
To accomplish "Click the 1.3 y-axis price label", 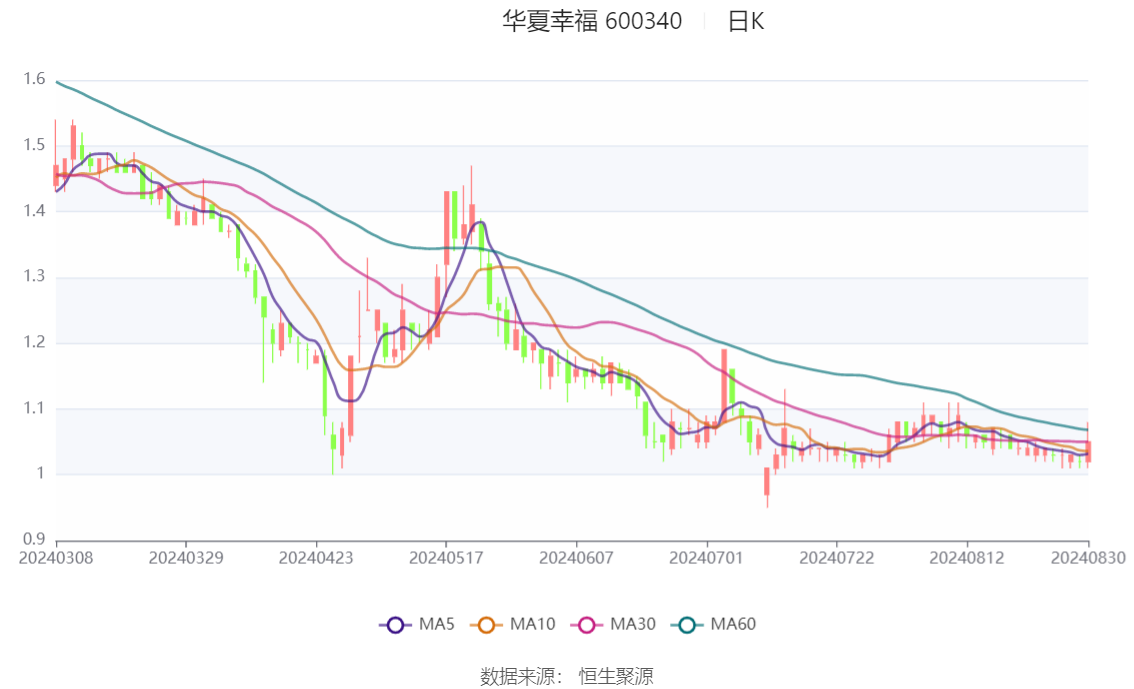I will 34,276.
